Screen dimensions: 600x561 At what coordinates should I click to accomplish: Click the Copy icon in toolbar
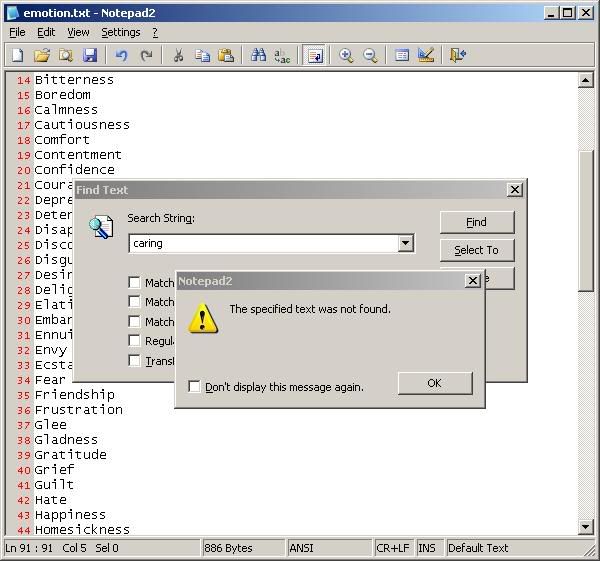point(202,55)
